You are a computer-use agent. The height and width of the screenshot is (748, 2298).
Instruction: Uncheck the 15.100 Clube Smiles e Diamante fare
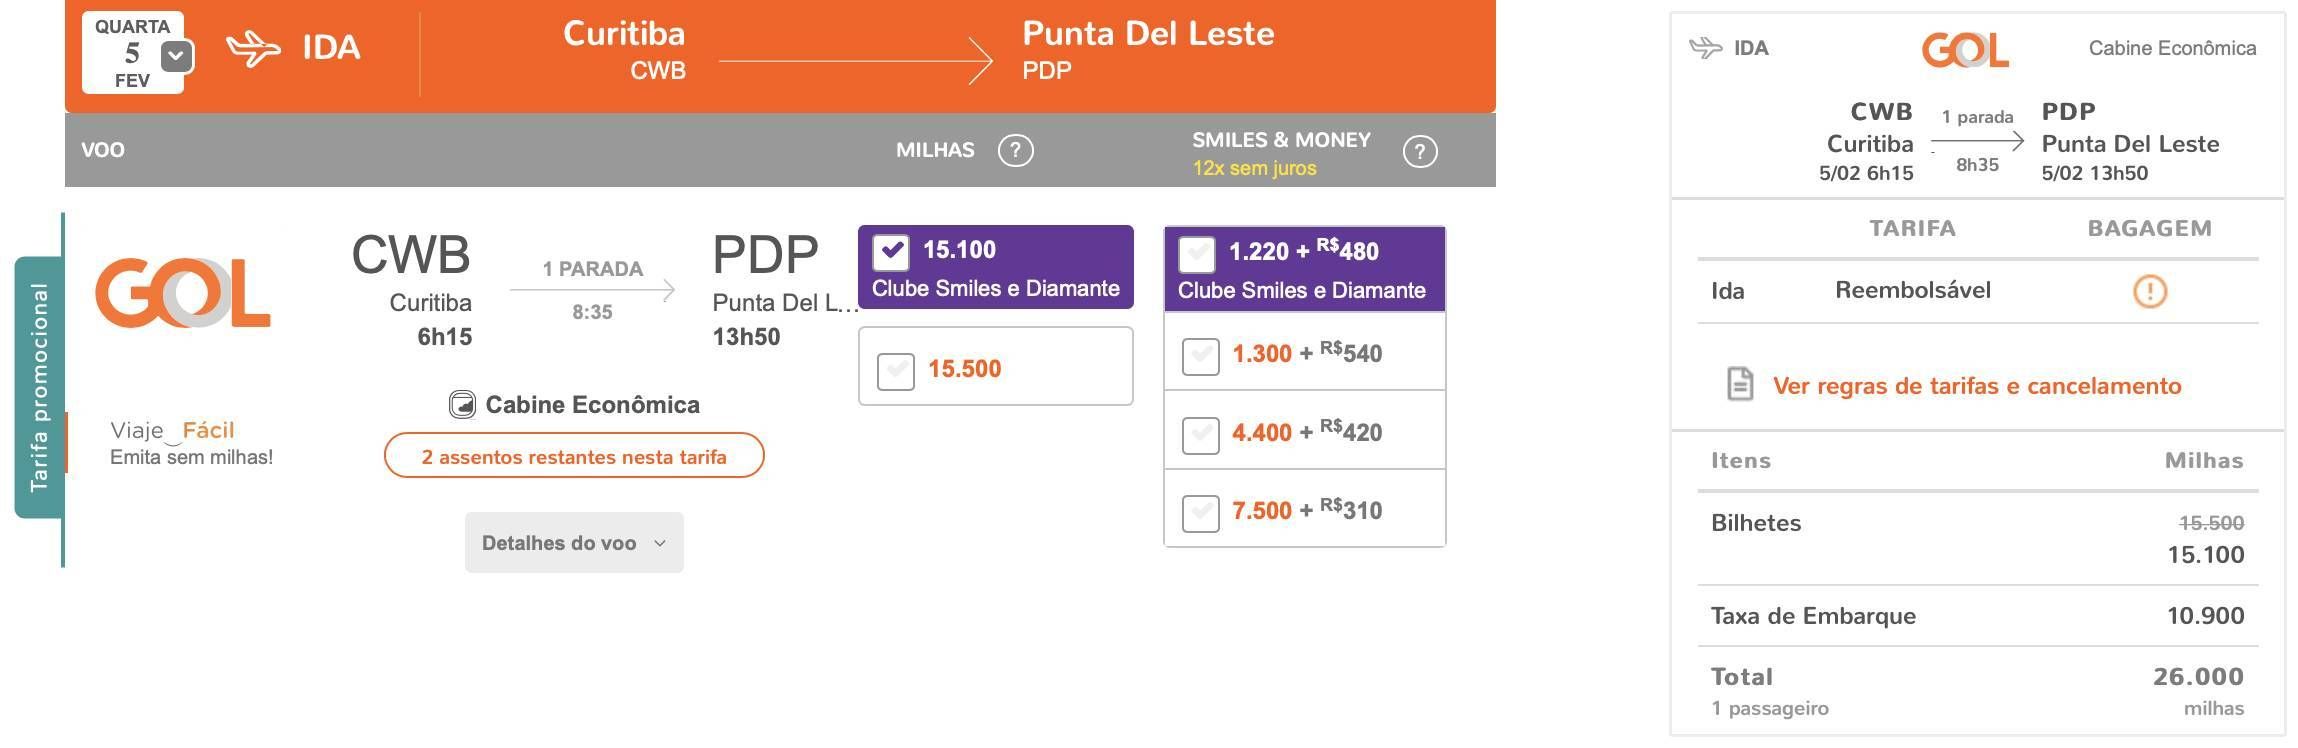pos(891,252)
